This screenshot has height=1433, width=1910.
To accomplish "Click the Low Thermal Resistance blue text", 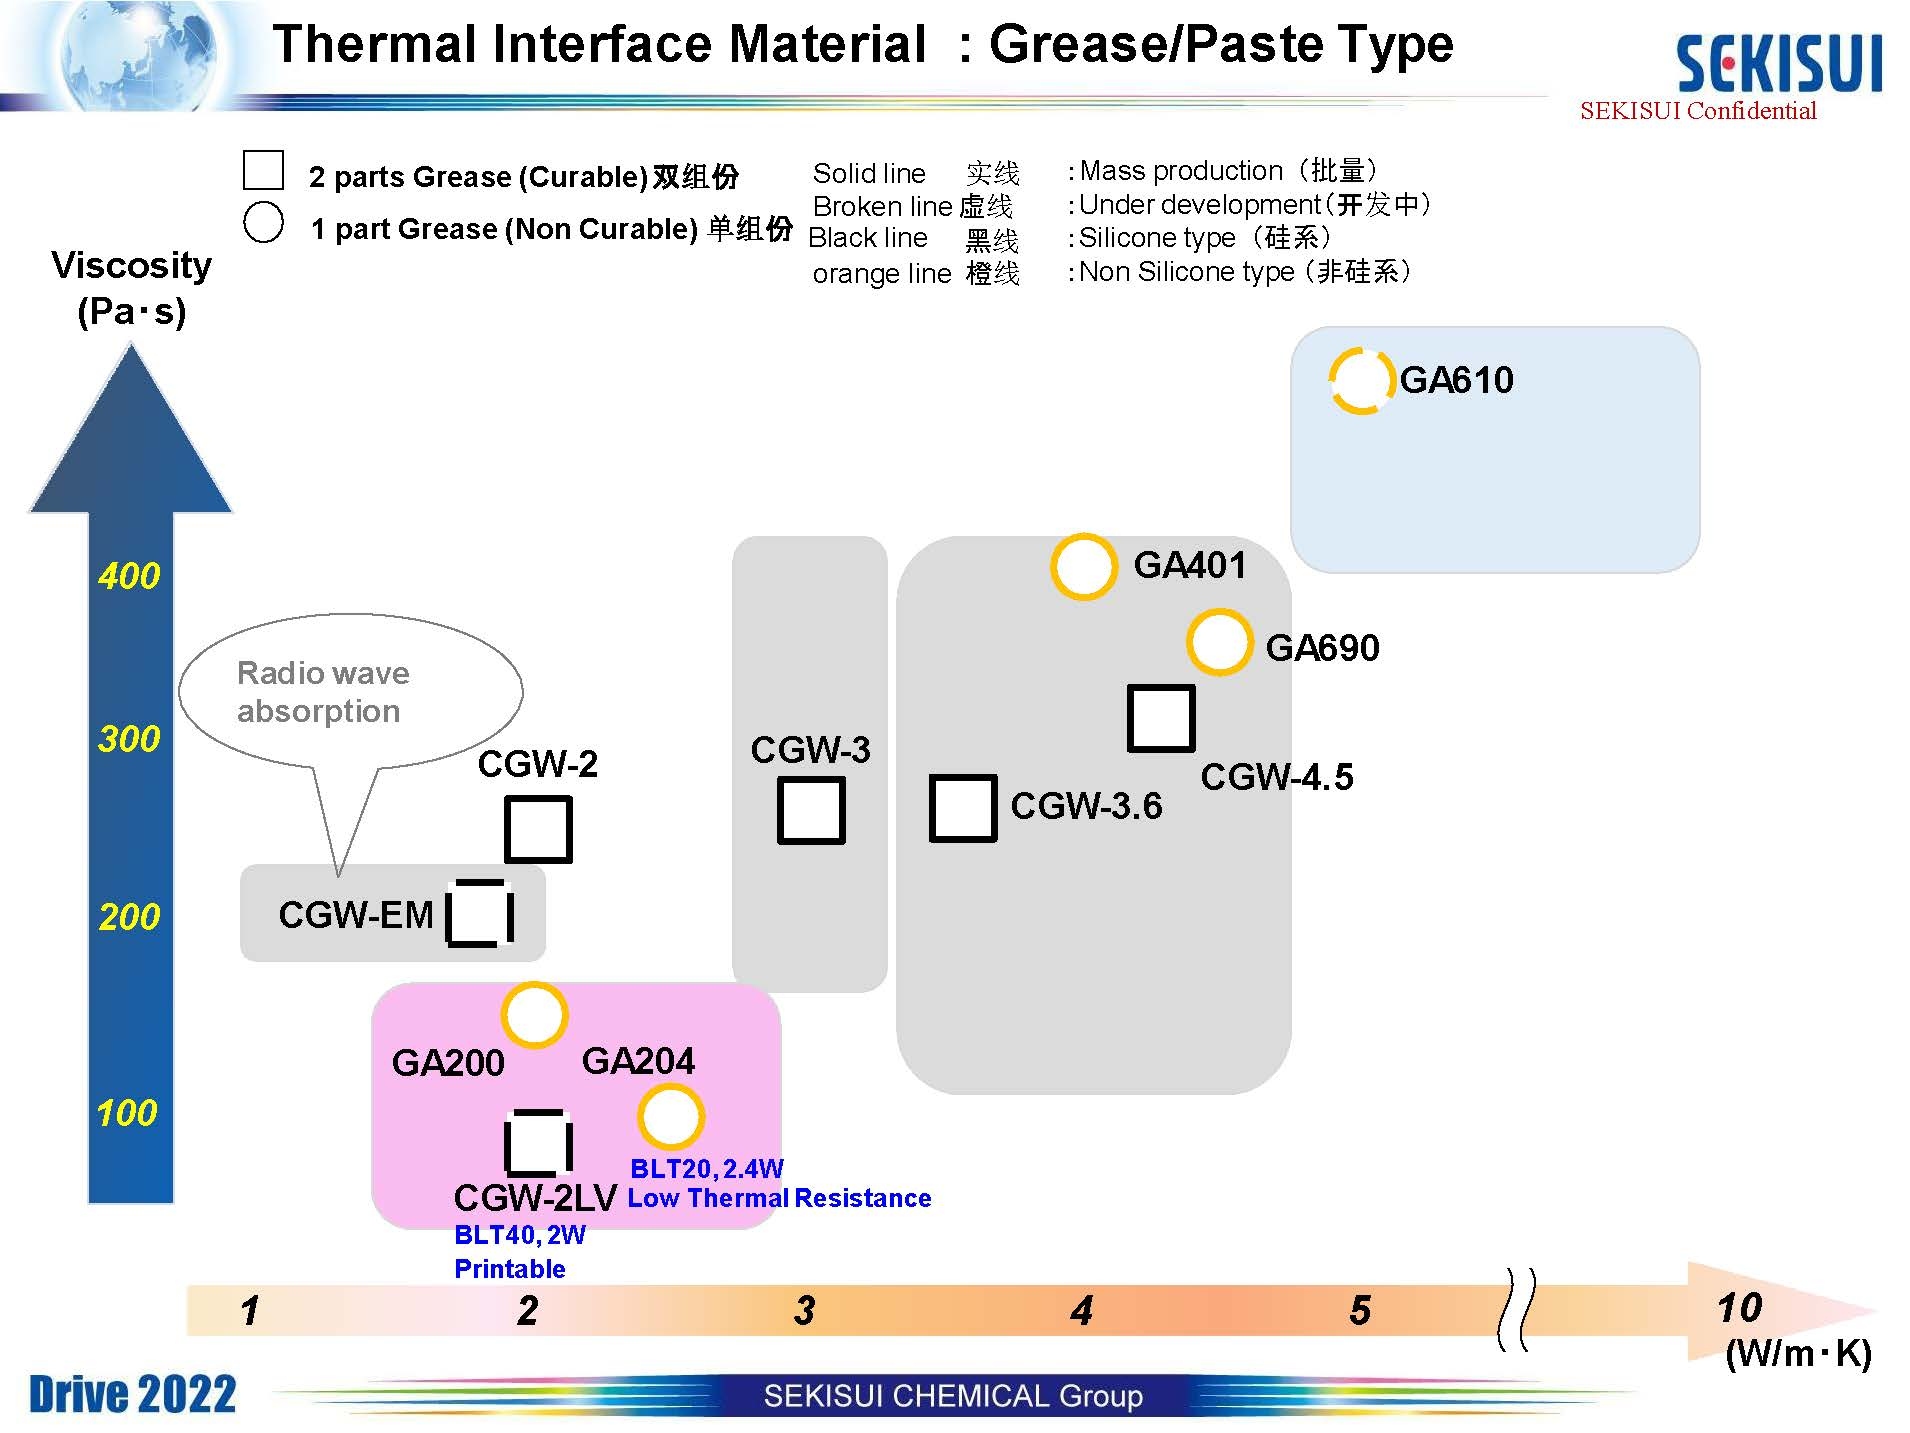I will click(x=780, y=1198).
